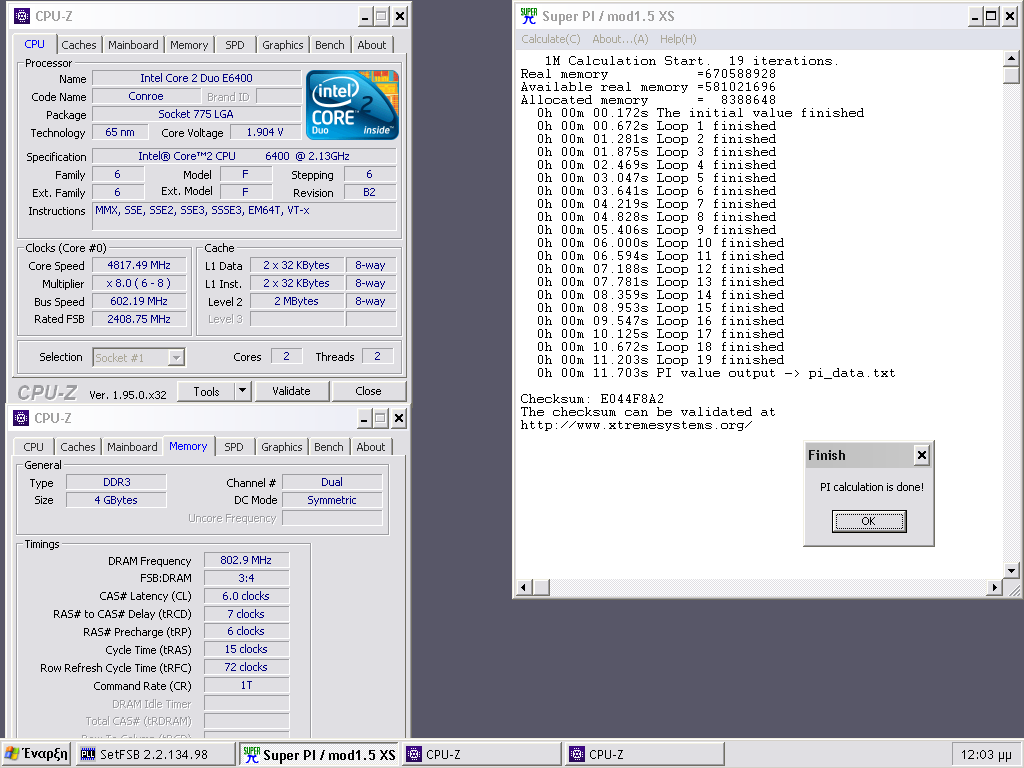The height and width of the screenshot is (768, 1024).
Task: Open the Mainboard tab in top CPU-Z window
Action: (x=133, y=44)
